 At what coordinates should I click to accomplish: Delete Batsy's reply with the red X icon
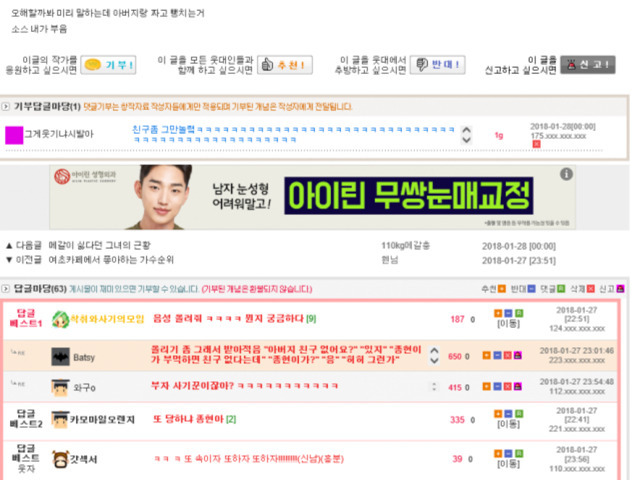[x=507, y=356]
